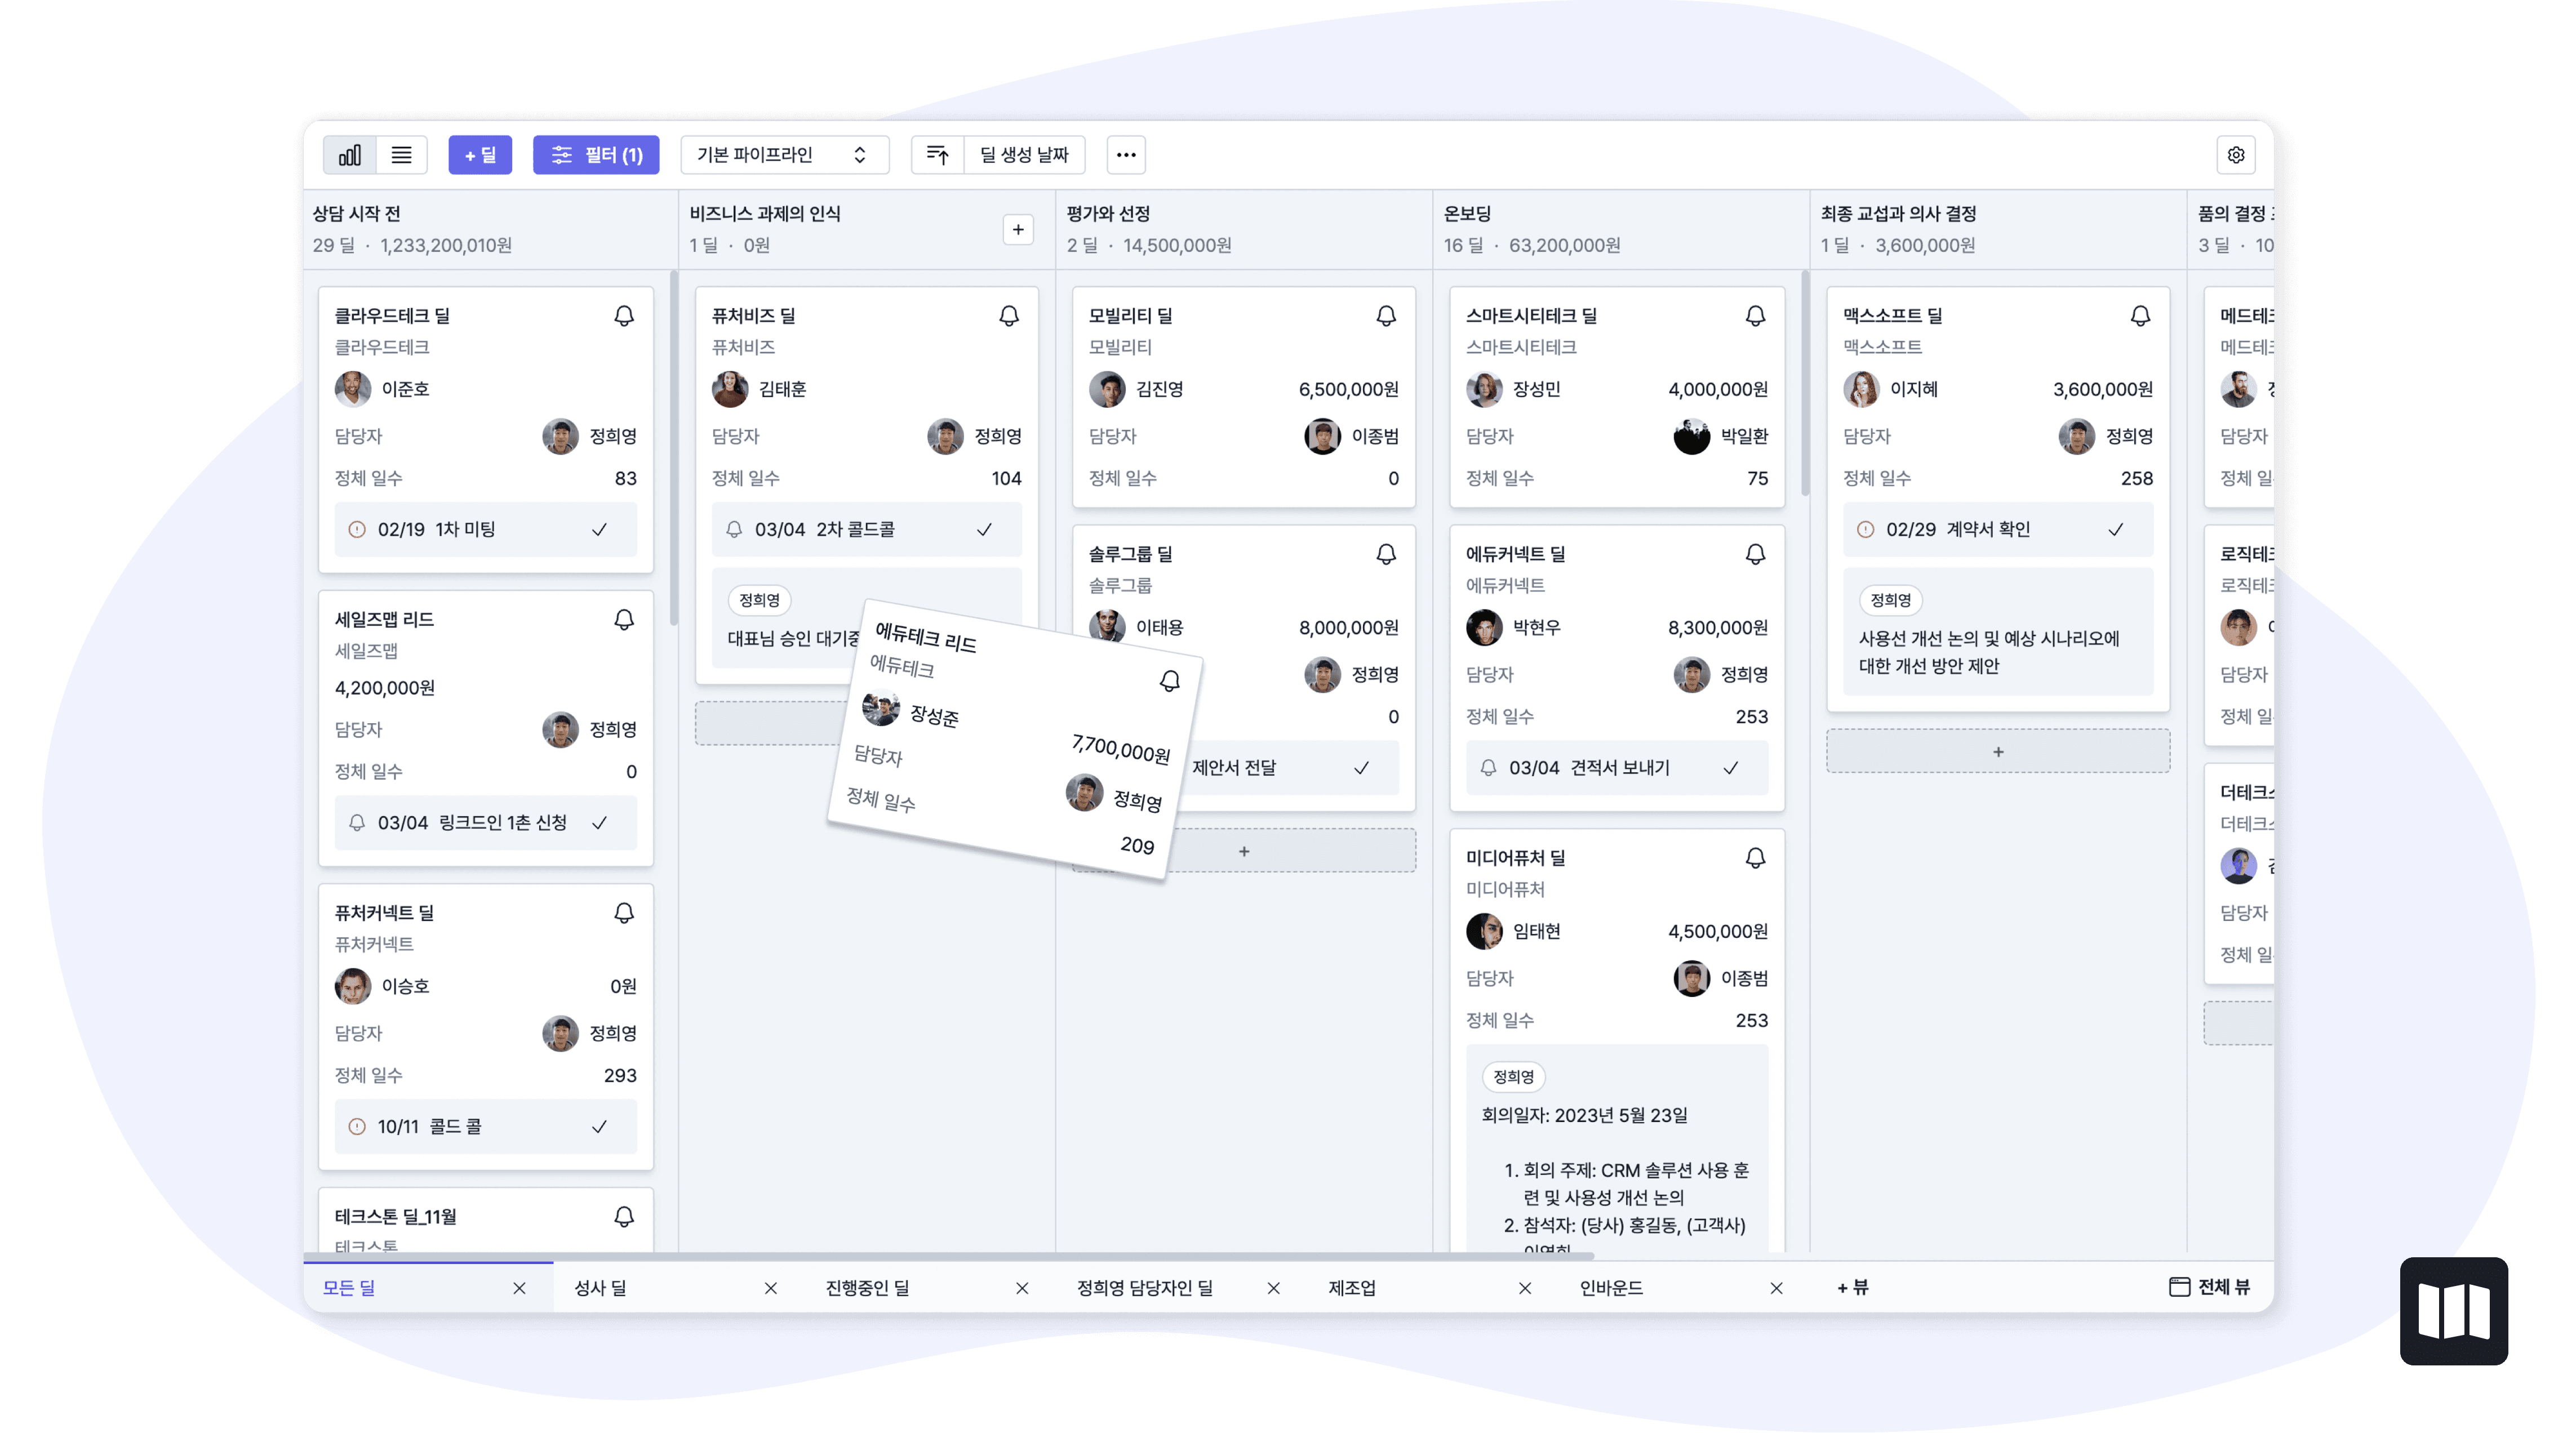Click the '정희영' note tag on 맥스소프트 card

(1890, 601)
